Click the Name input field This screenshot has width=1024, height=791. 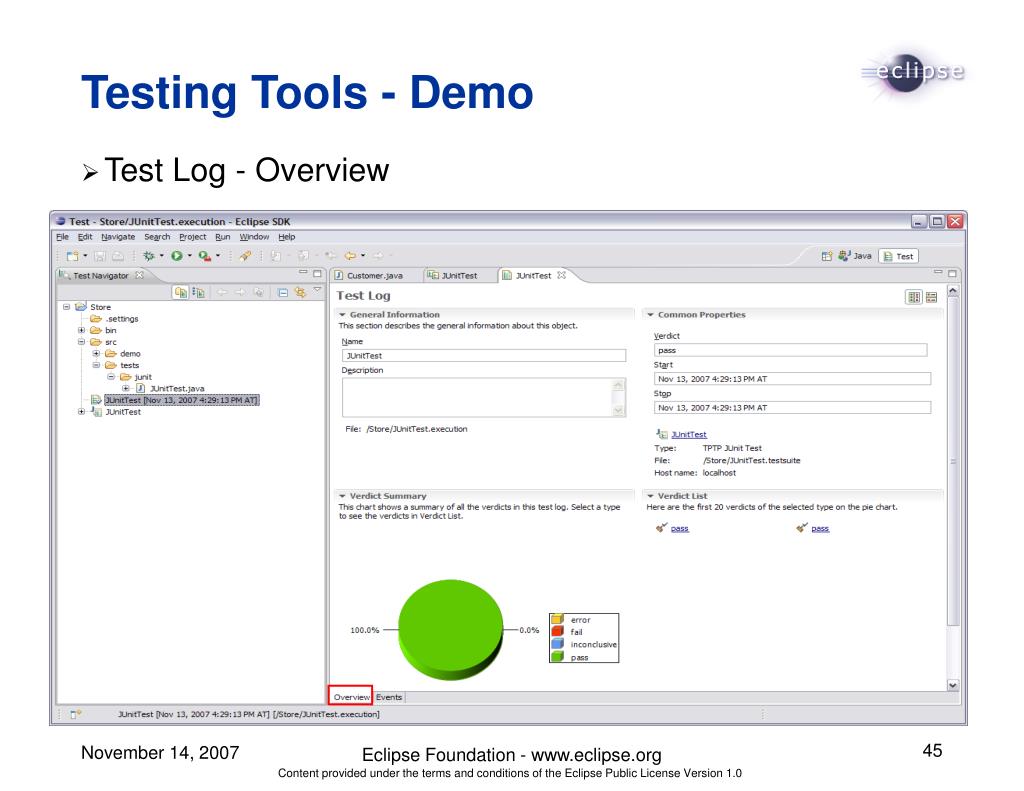coord(484,355)
